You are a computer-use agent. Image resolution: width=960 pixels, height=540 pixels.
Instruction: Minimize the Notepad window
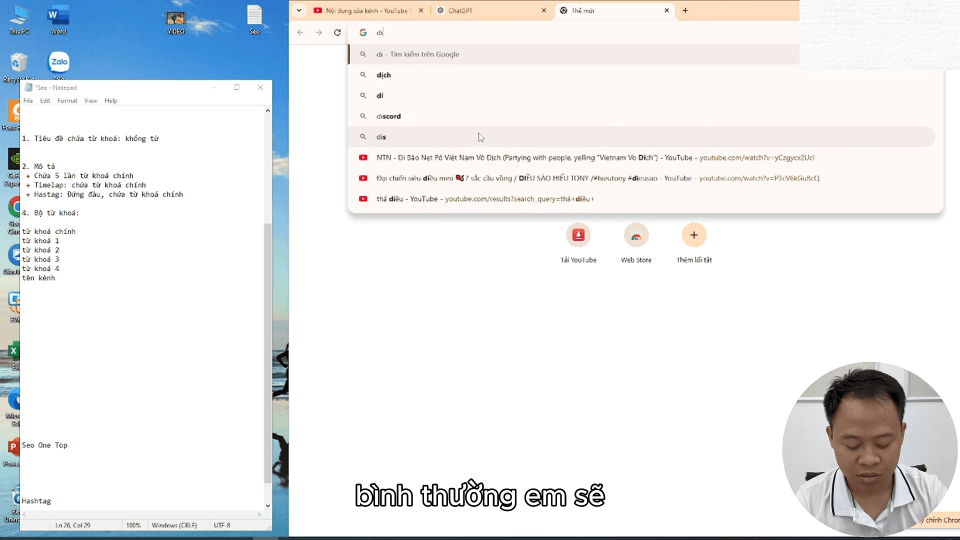click(214, 88)
